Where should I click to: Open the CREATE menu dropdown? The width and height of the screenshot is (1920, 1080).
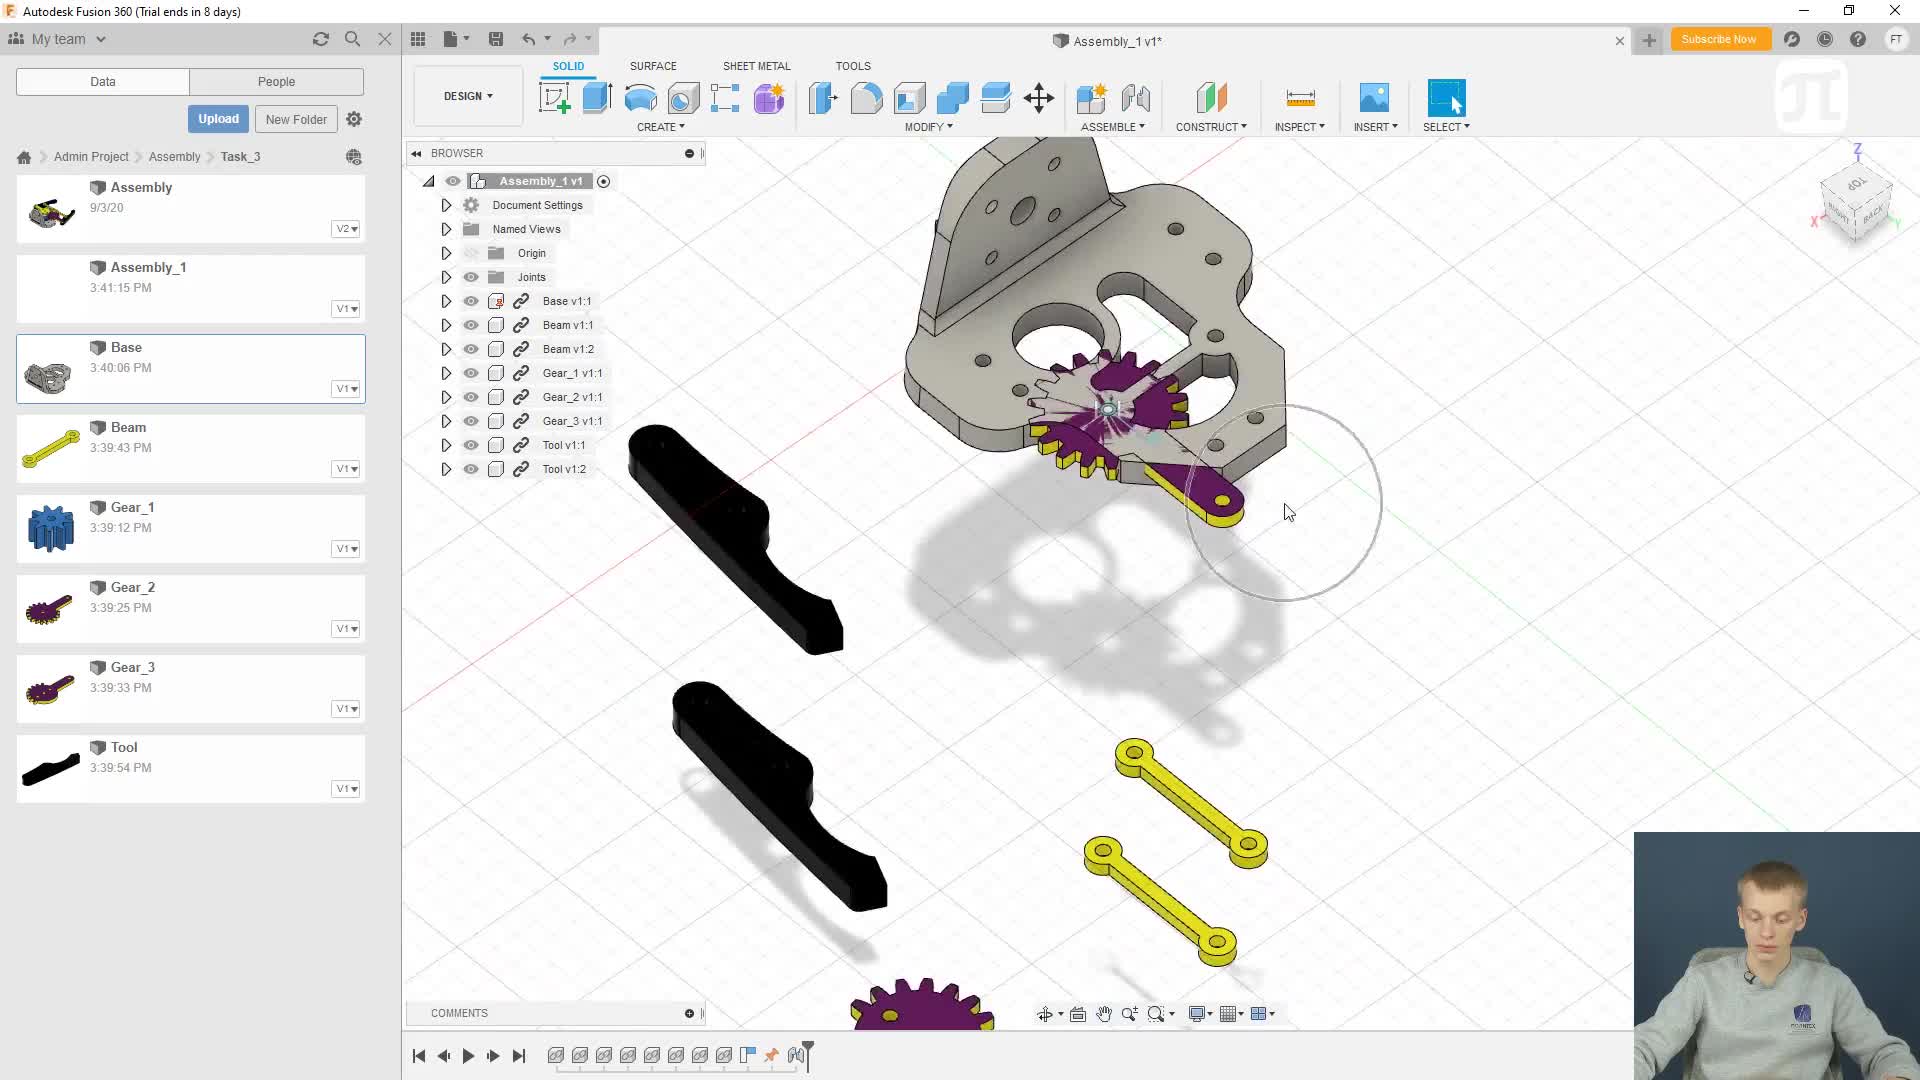pos(661,127)
